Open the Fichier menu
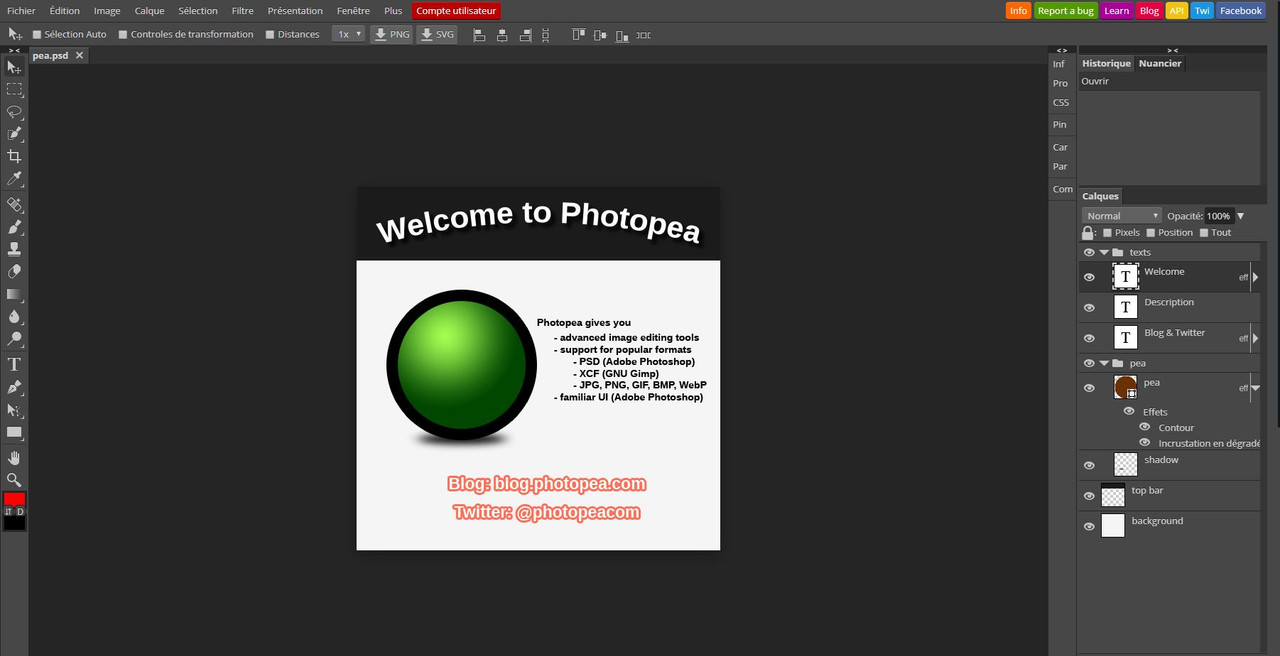The image size is (1280, 656). pos(21,11)
